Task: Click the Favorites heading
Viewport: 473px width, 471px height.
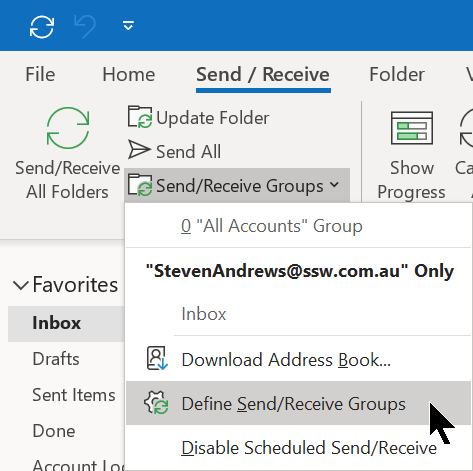Action: [x=75, y=285]
